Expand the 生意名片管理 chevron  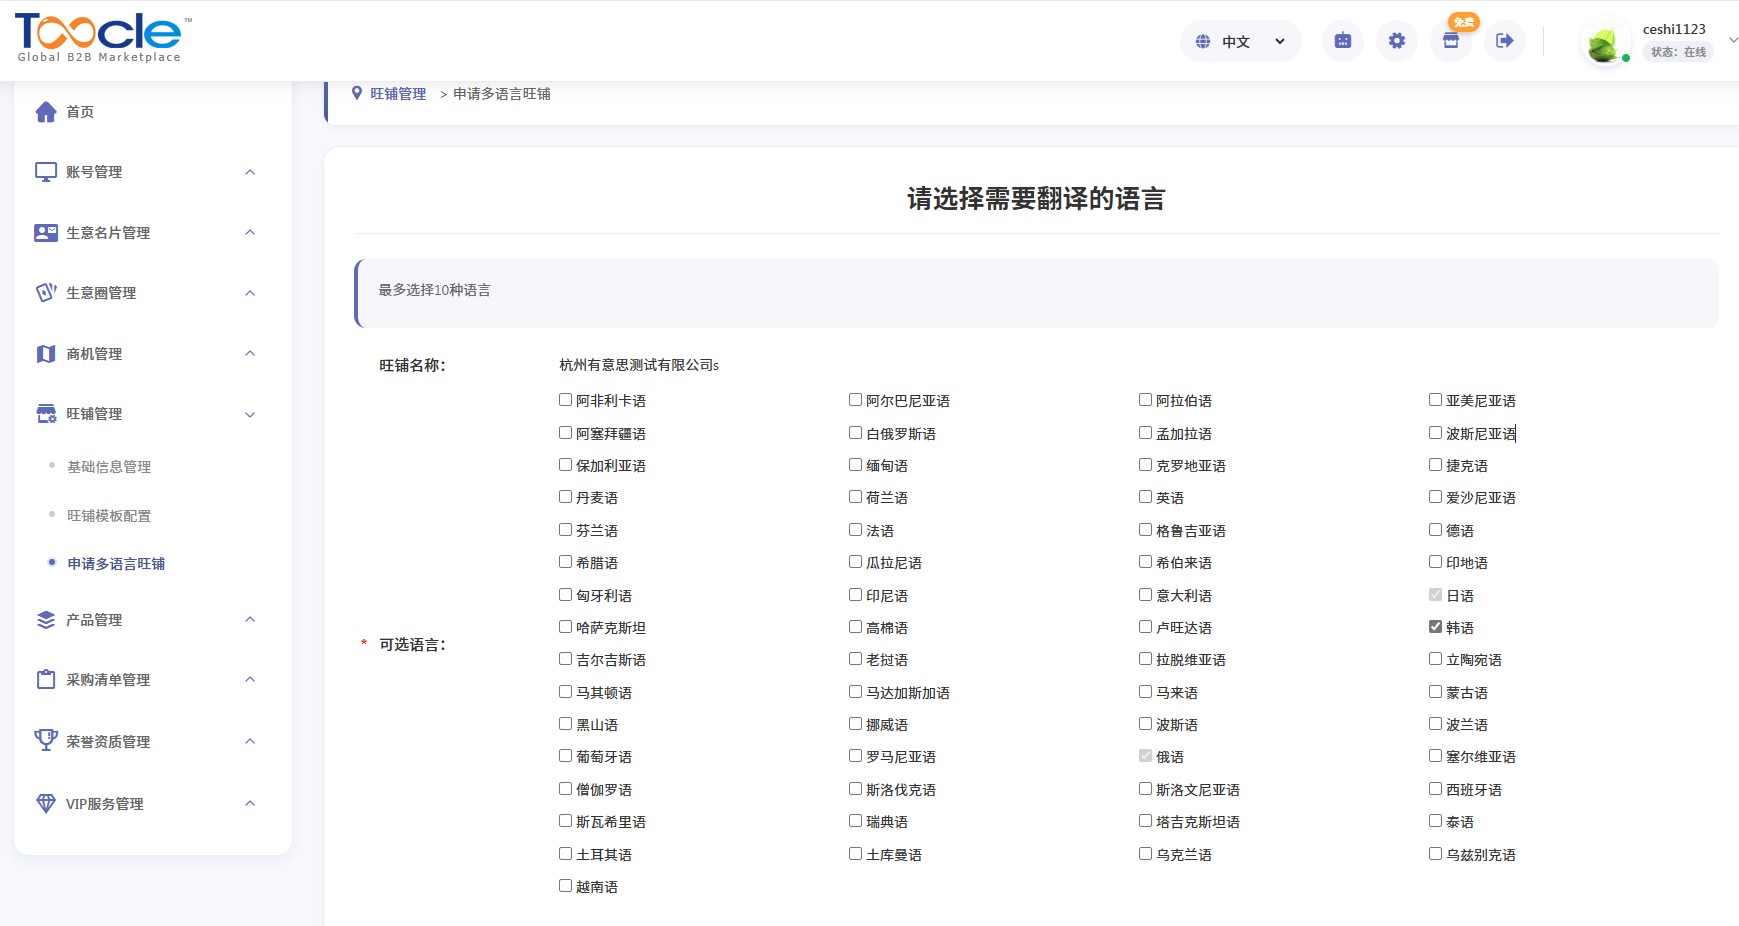click(x=250, y=232)
